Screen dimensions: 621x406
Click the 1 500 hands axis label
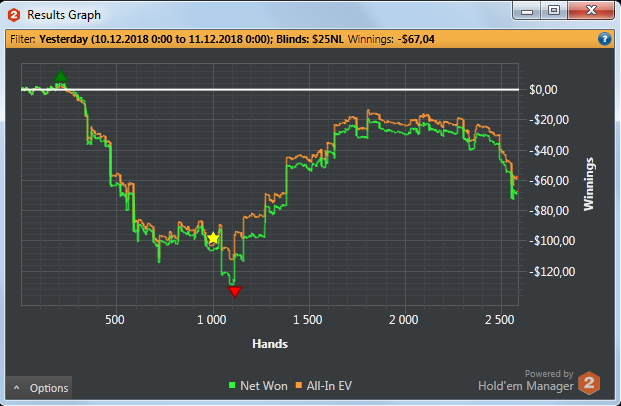(308, 320)
